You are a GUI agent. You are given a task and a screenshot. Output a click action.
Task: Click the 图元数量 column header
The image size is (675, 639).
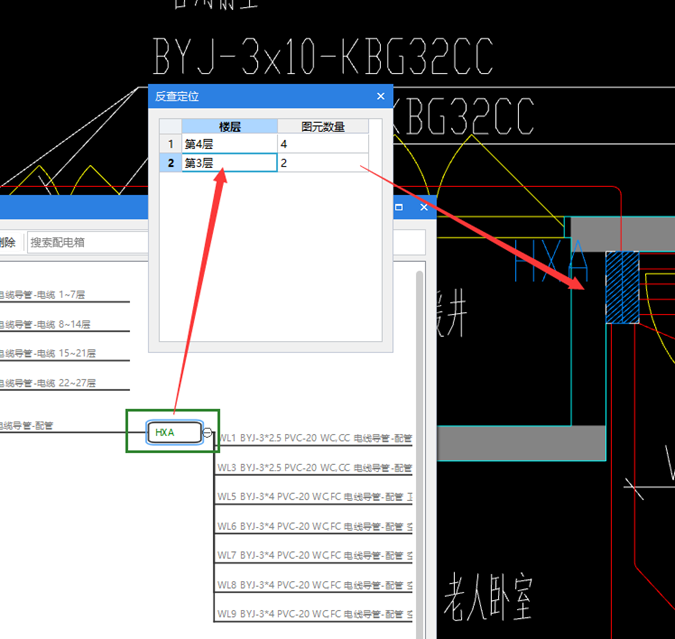click(x=323, y=126)
